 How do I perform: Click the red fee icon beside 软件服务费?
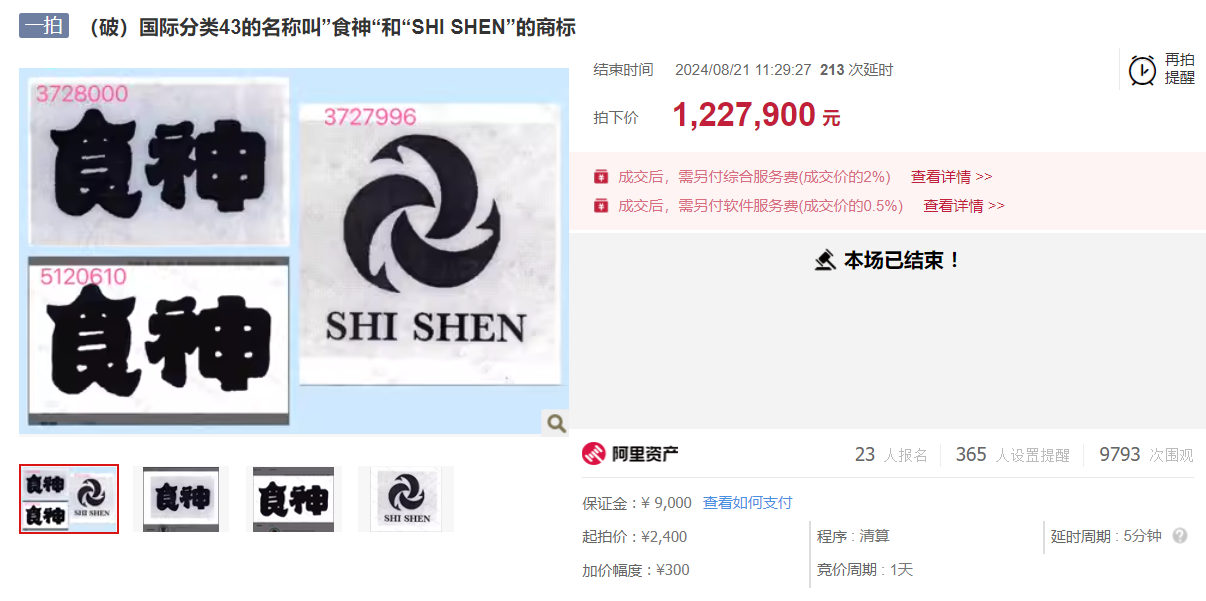pos(601,206)
